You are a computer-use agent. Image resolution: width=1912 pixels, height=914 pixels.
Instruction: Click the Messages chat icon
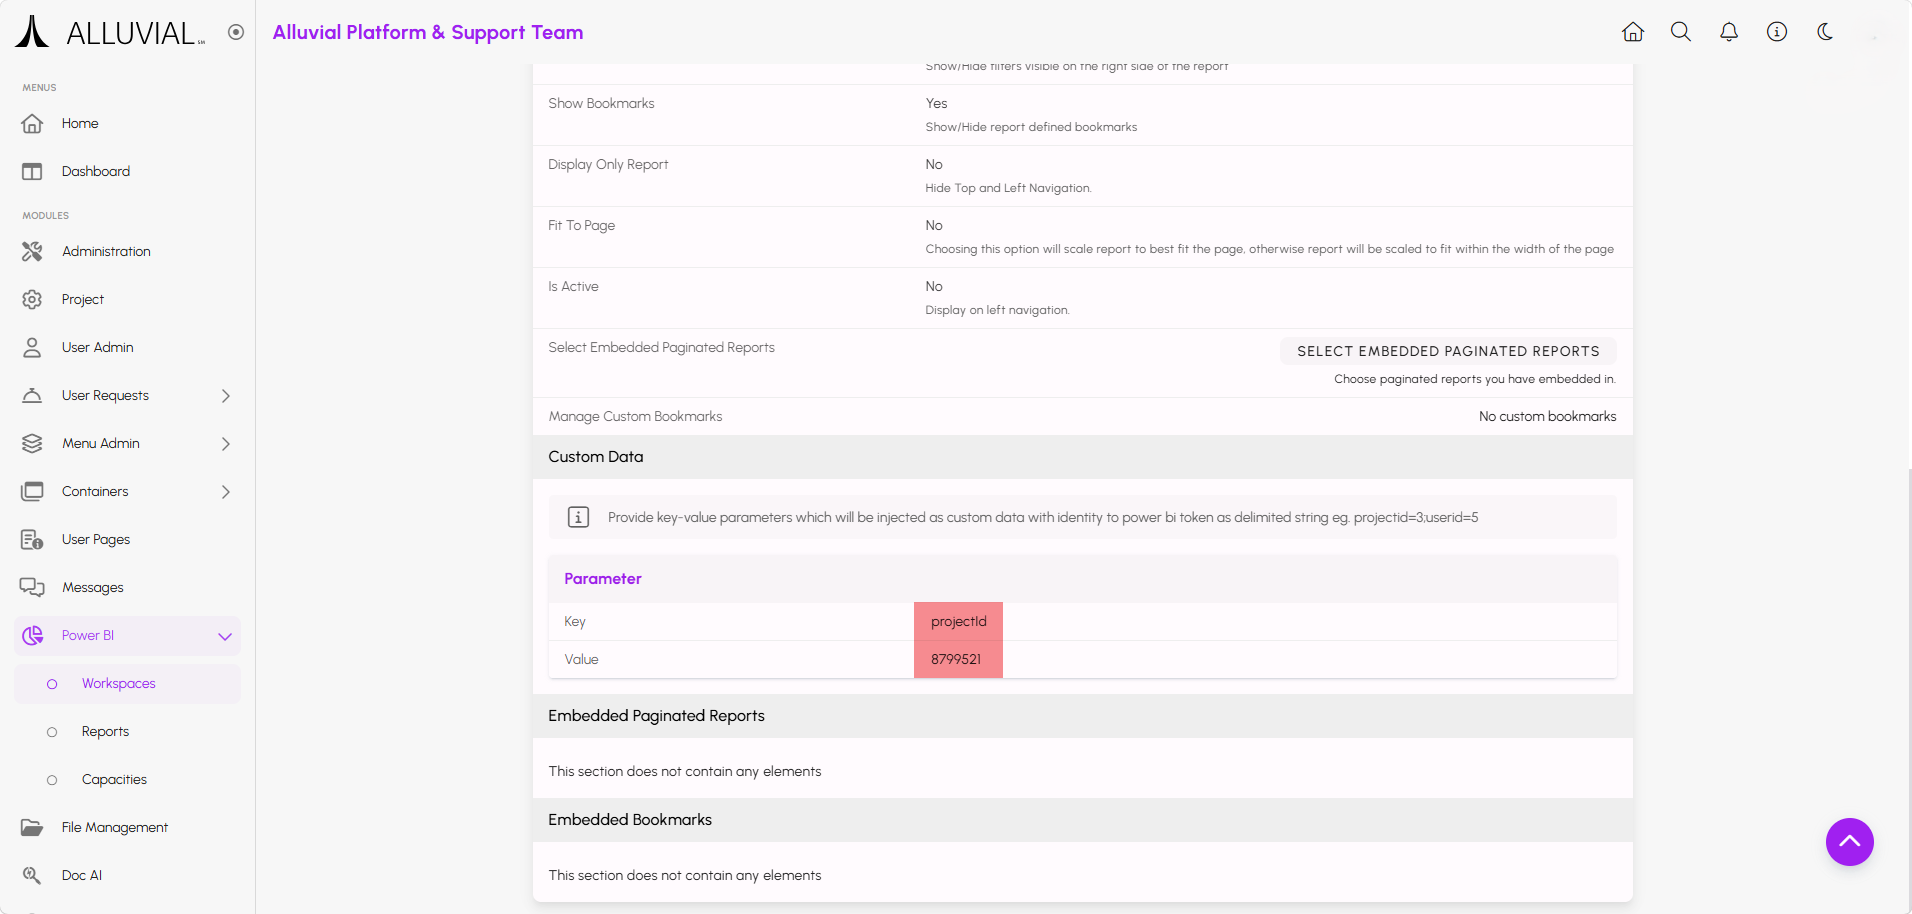coord(32,587)
